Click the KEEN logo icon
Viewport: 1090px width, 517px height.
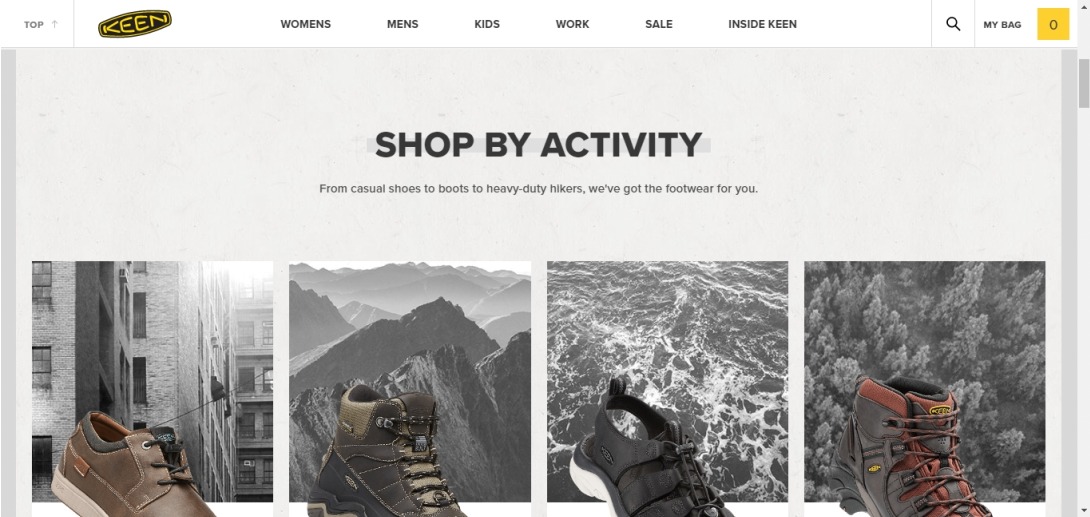[x=135, y=24]
